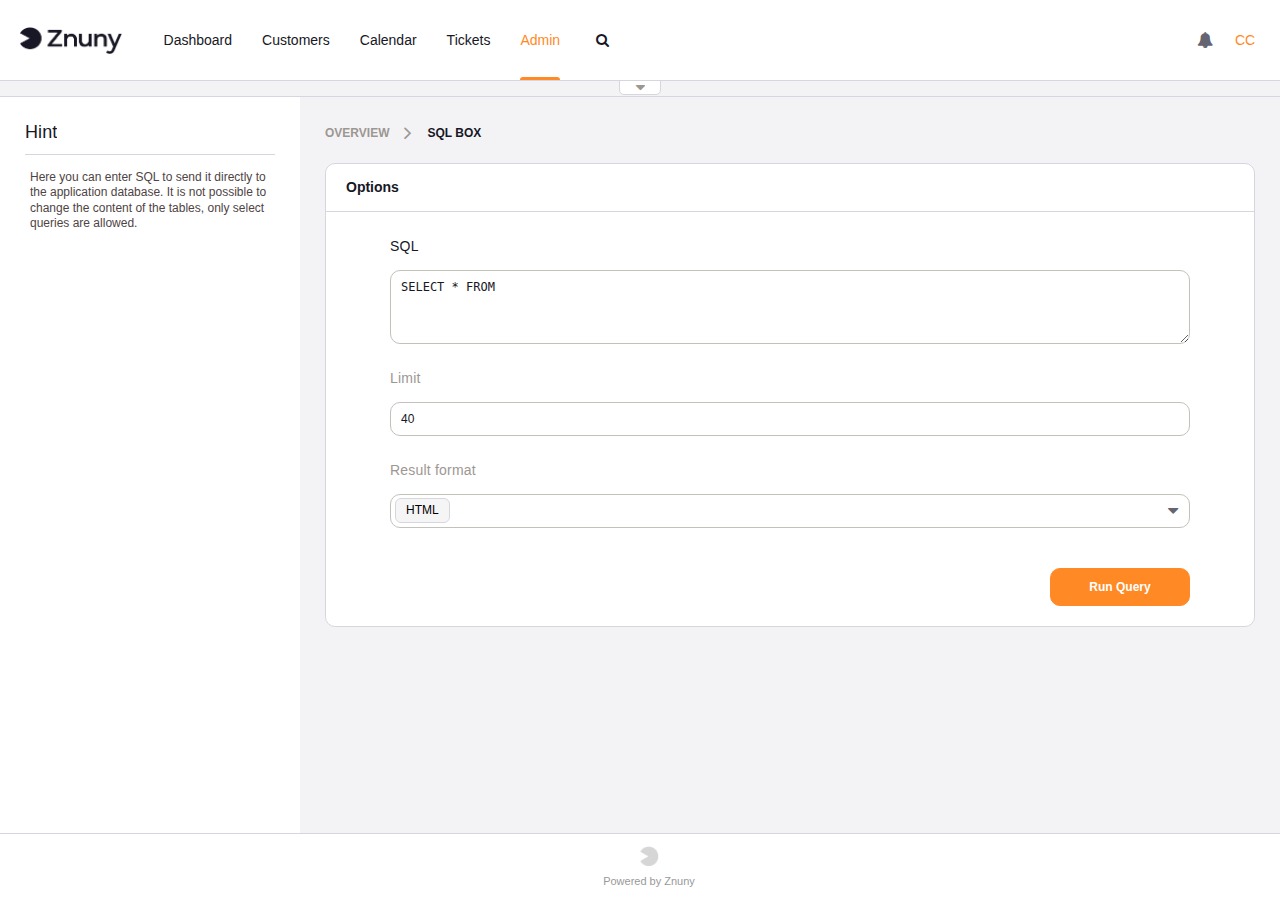Click the Result format label
The width and height of the screenshot is (1280, 900).
pyautogui.click(x=433, y=470)
